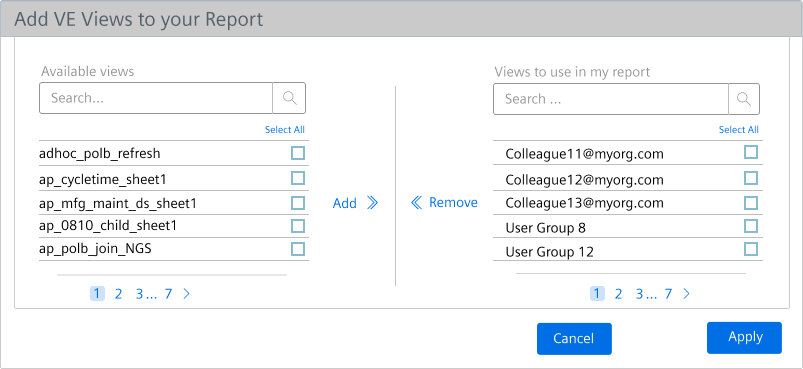
Task: Tick the ap_mfg_maint_ds_sheet1 checkbox
Action: 298,203
